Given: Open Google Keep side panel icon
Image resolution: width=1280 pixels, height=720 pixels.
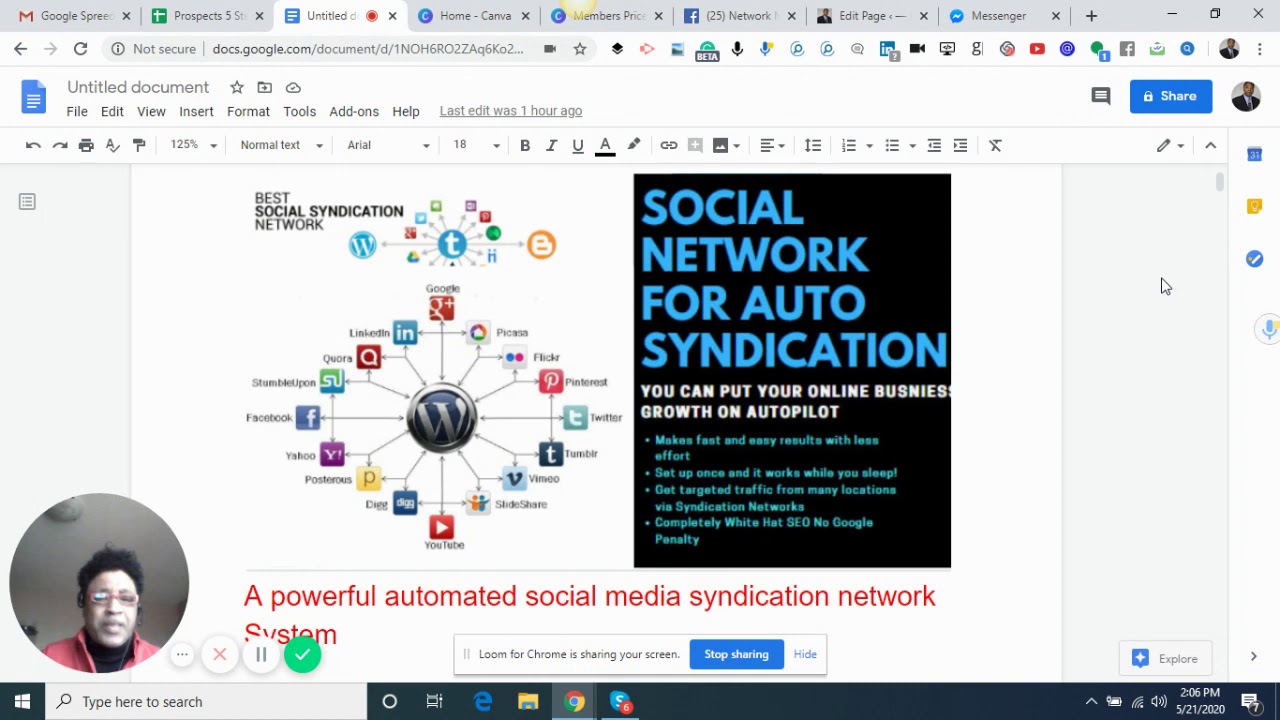Looking at the screenshot, I should pos(1254,206).
